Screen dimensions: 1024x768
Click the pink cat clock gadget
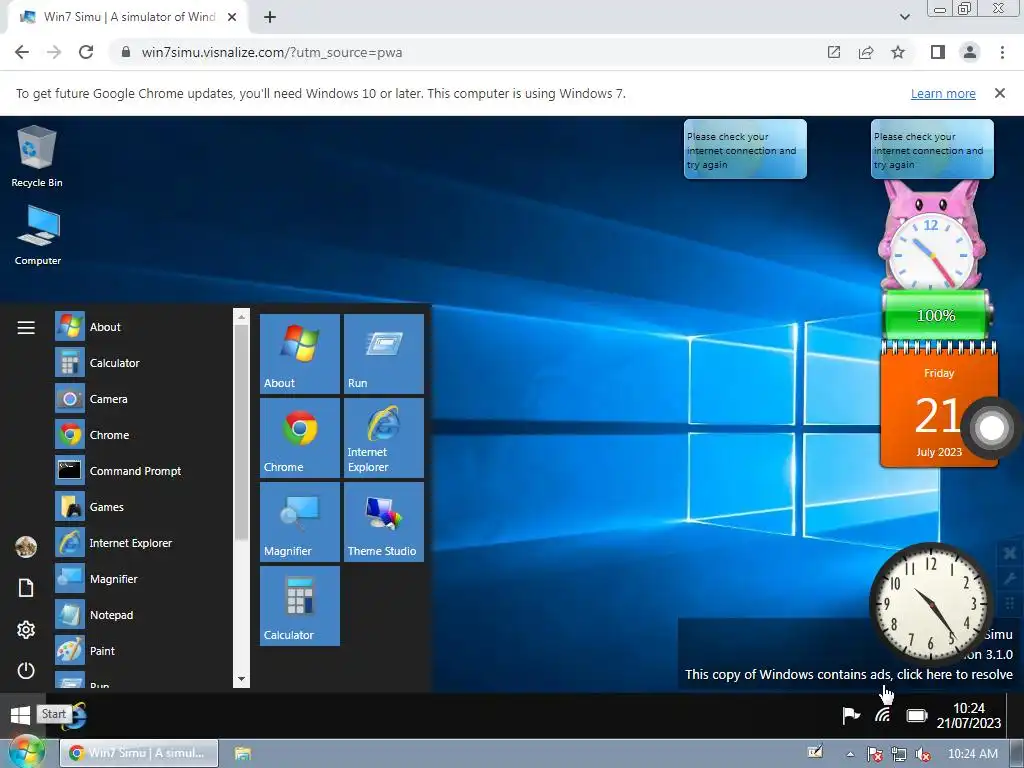[x=931, y=235]
